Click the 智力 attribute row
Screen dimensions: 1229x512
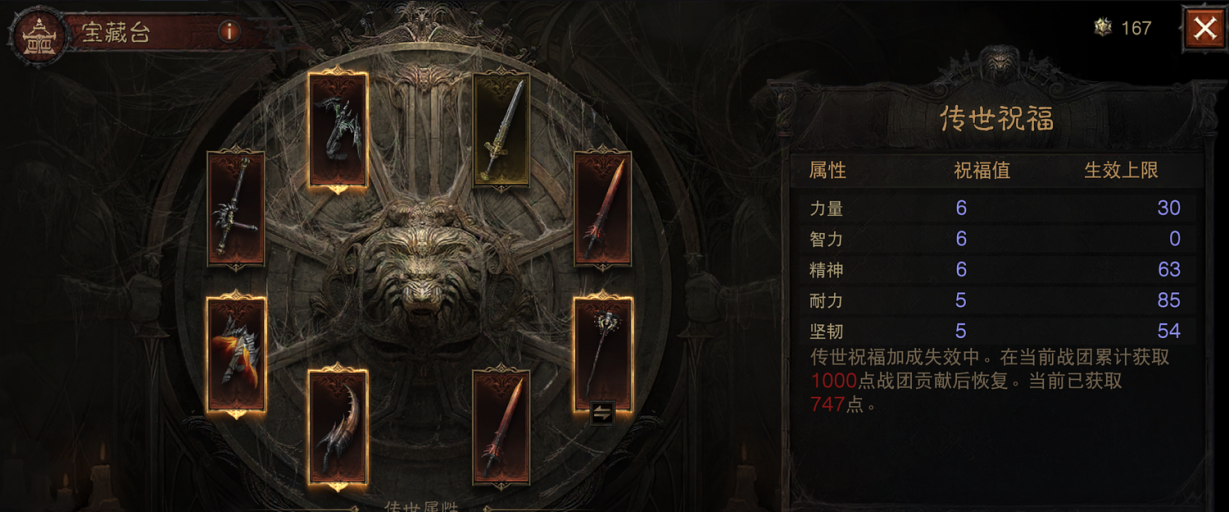(995, 239)
